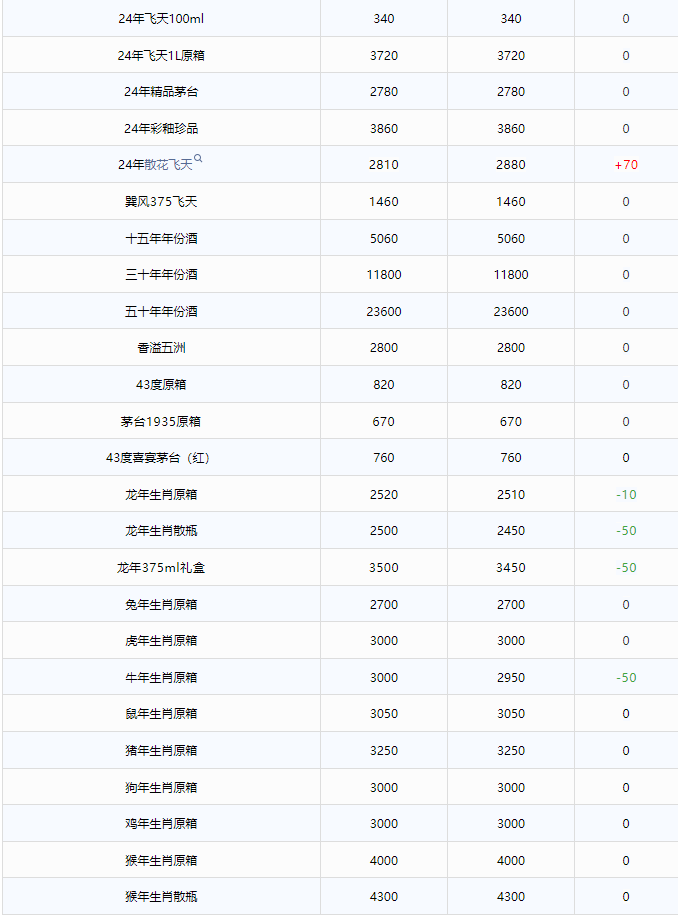Click the 鸡年生肖原箱 product name
678x915 pixels.
coord(161,824)
